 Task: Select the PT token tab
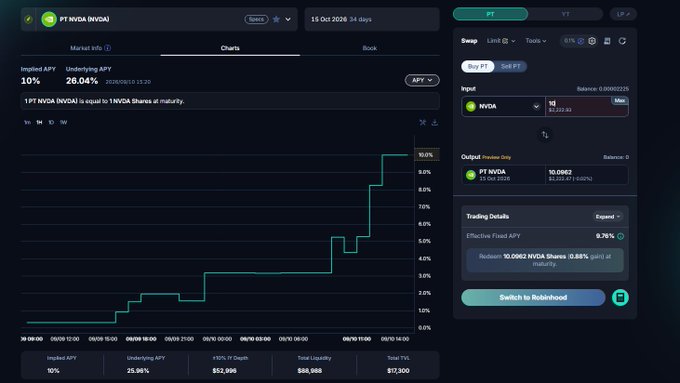[x=490, y=14]
